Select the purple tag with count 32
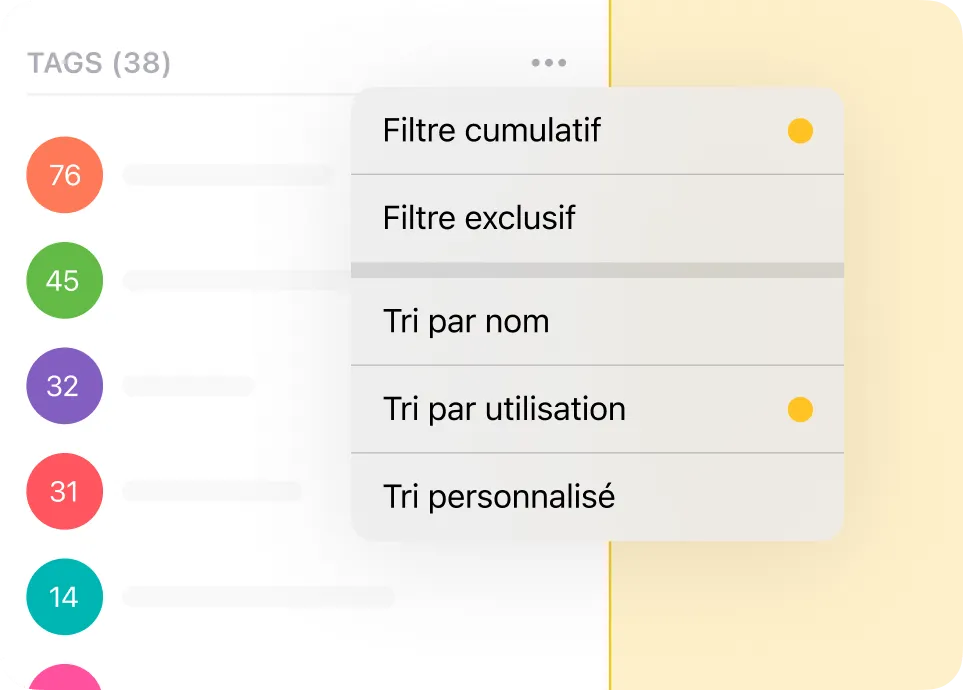This screenshot has height=690, width=963. coord(64,386)
